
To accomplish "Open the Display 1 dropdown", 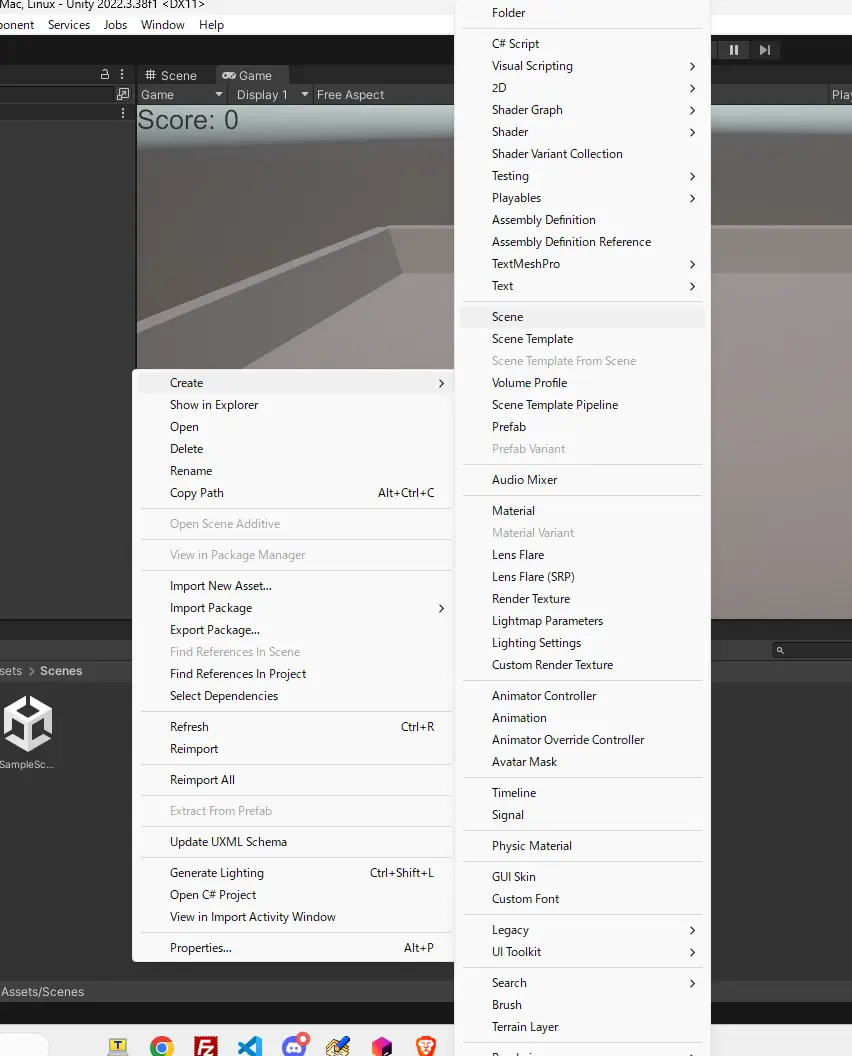I will (x=271, y=95).
